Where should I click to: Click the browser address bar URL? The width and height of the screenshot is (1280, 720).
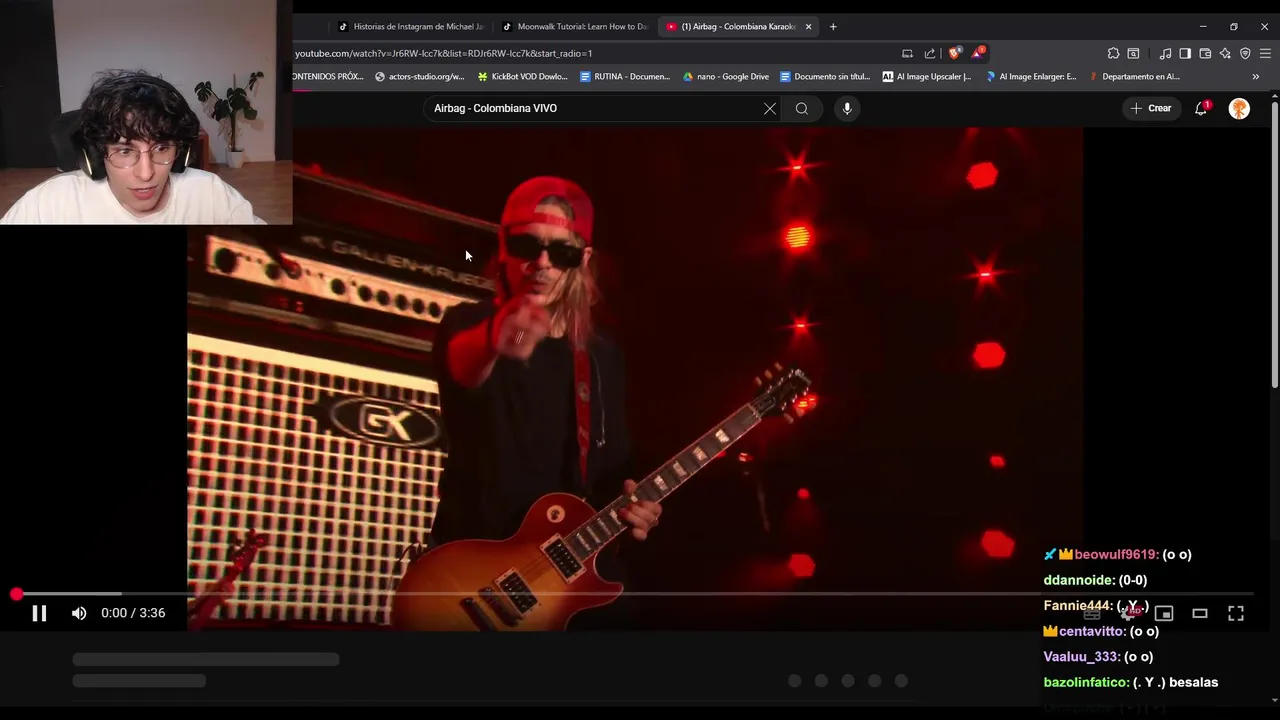443,53
